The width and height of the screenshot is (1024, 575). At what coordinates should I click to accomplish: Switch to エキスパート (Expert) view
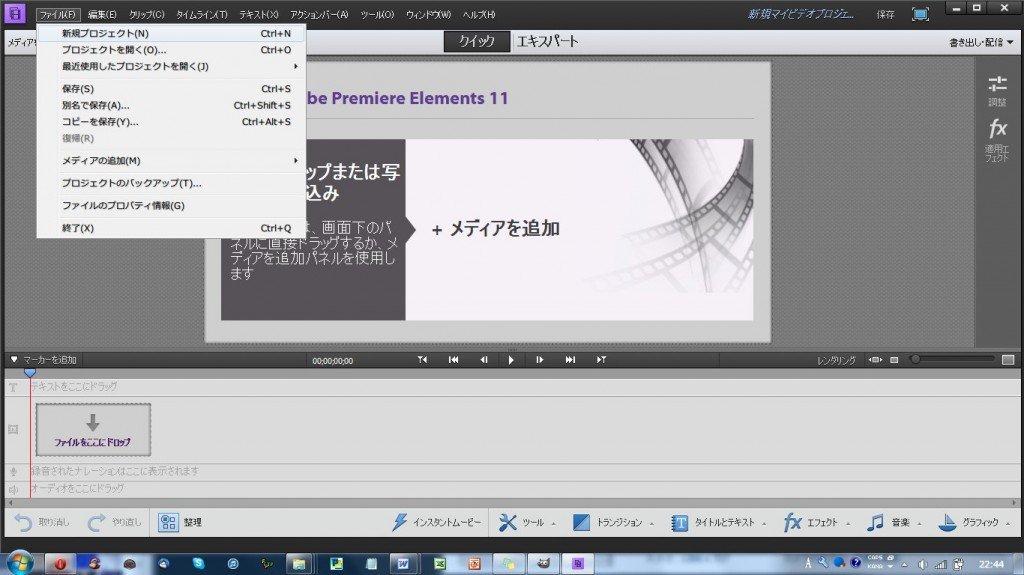[547, 41]
